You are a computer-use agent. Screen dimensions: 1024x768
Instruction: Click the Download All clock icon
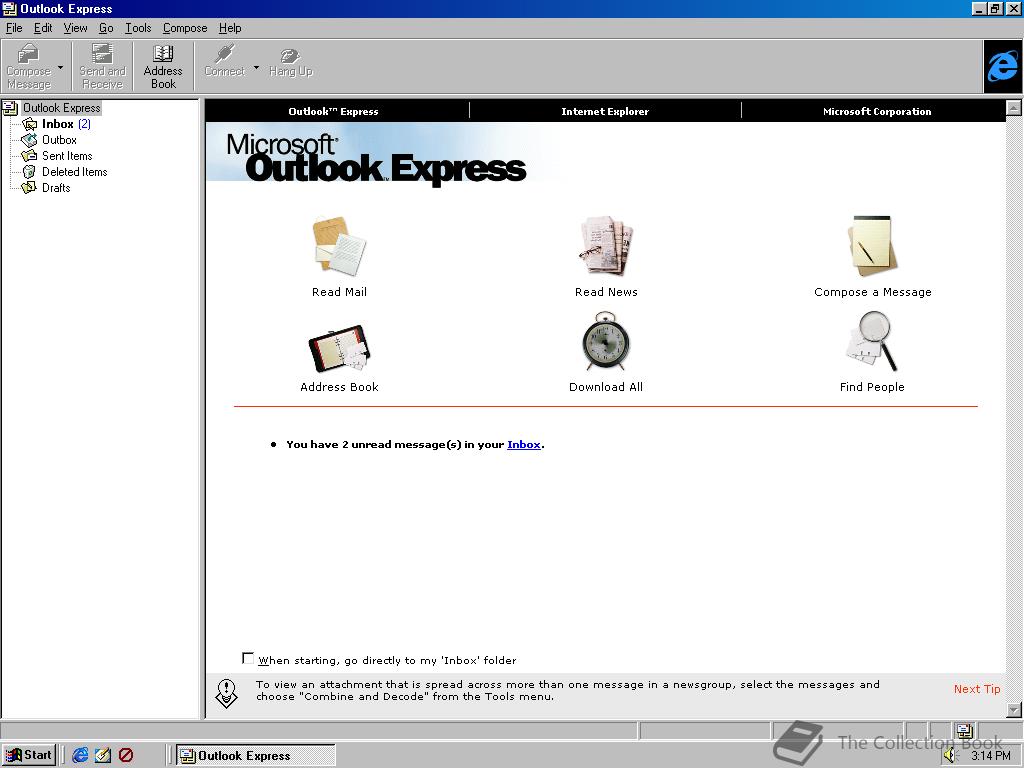click(x=606, y=342)
